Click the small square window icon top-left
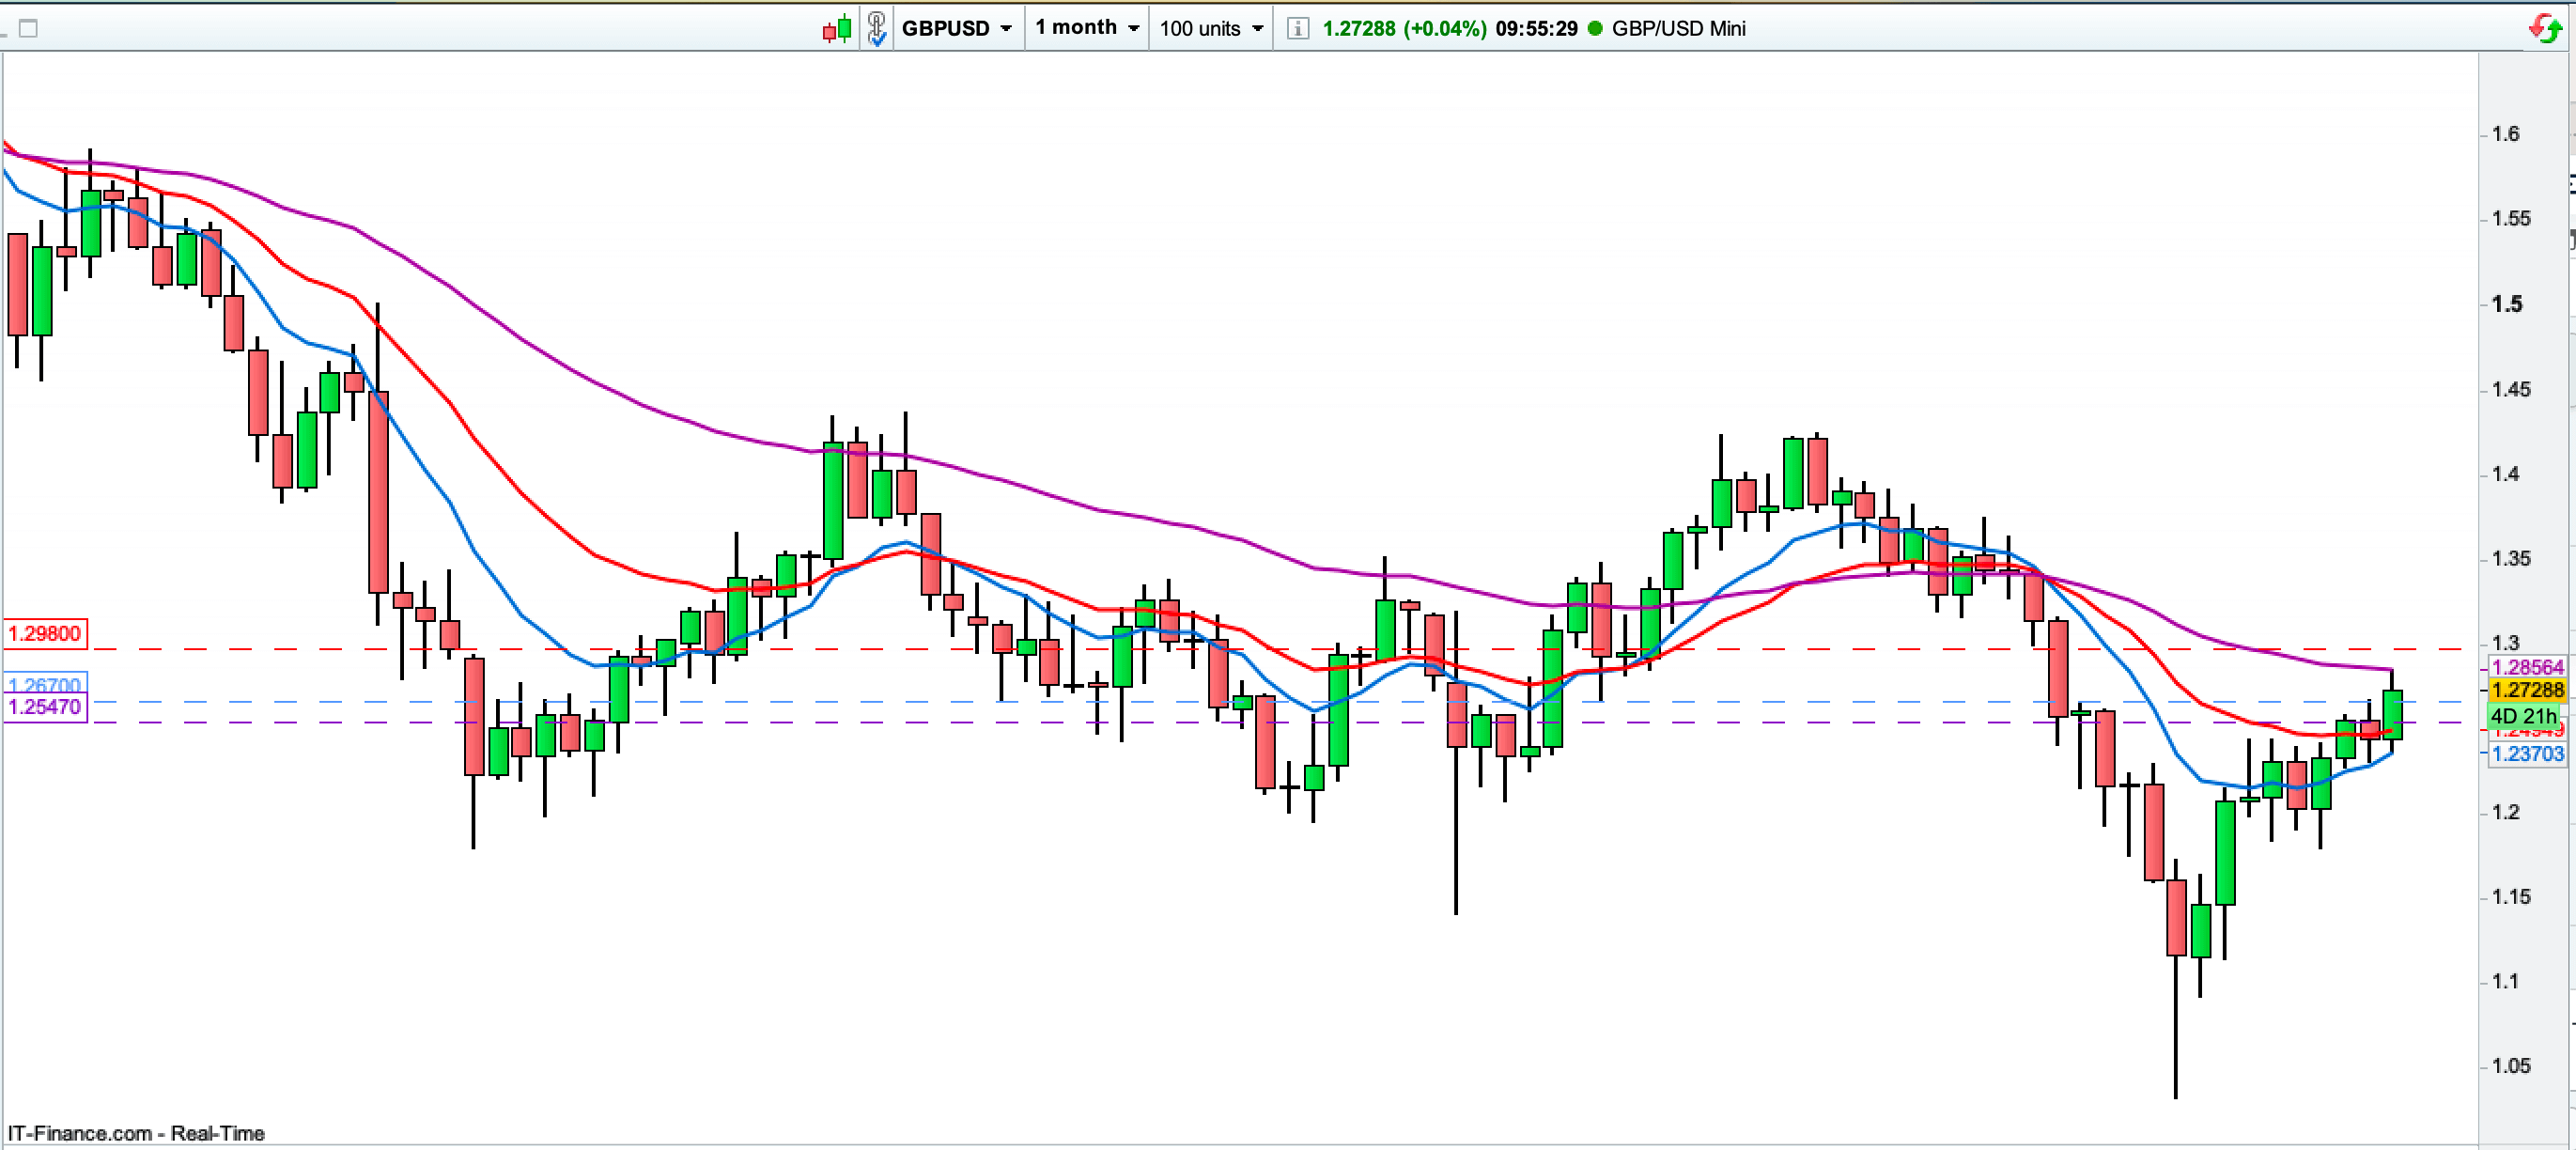The width and height of the screenshot is (2576, 1150). (x=28, y=28)
